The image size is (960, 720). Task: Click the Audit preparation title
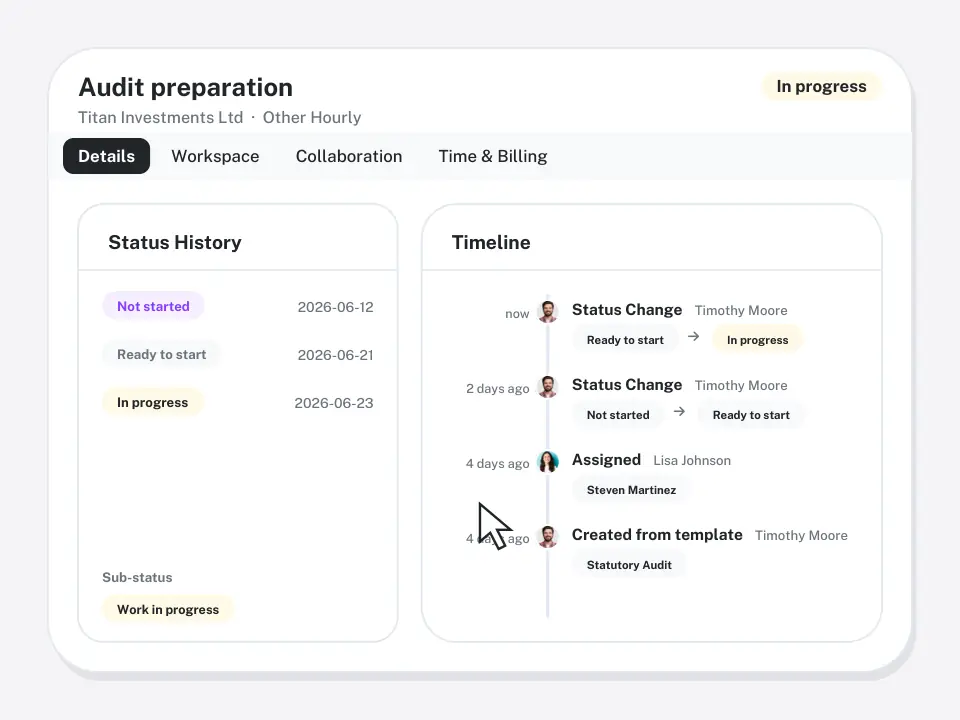[x=186, y=87]
